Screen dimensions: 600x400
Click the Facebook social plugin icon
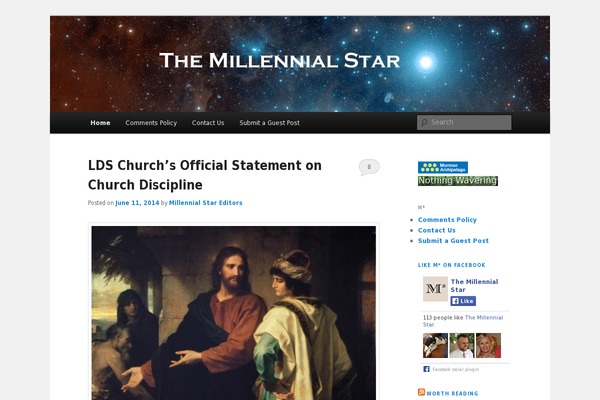(x=426, y=369)
